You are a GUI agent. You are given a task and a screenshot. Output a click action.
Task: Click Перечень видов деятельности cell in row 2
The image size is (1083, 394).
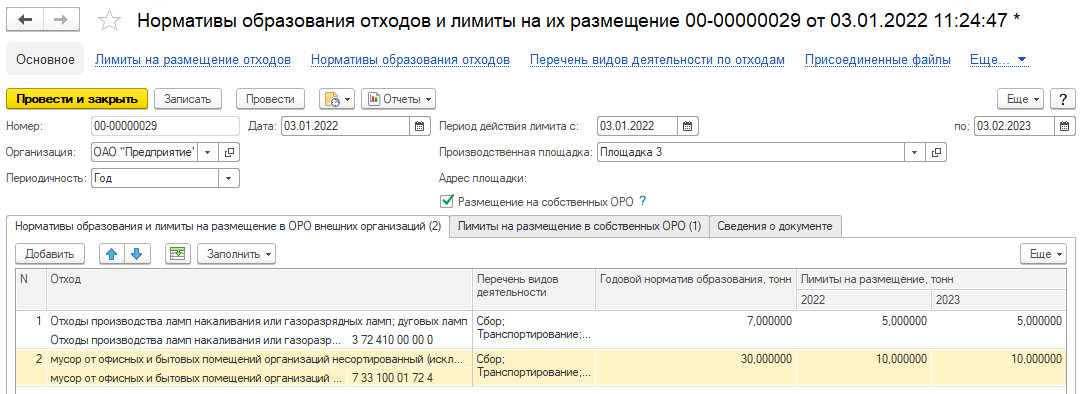(533, 368)
